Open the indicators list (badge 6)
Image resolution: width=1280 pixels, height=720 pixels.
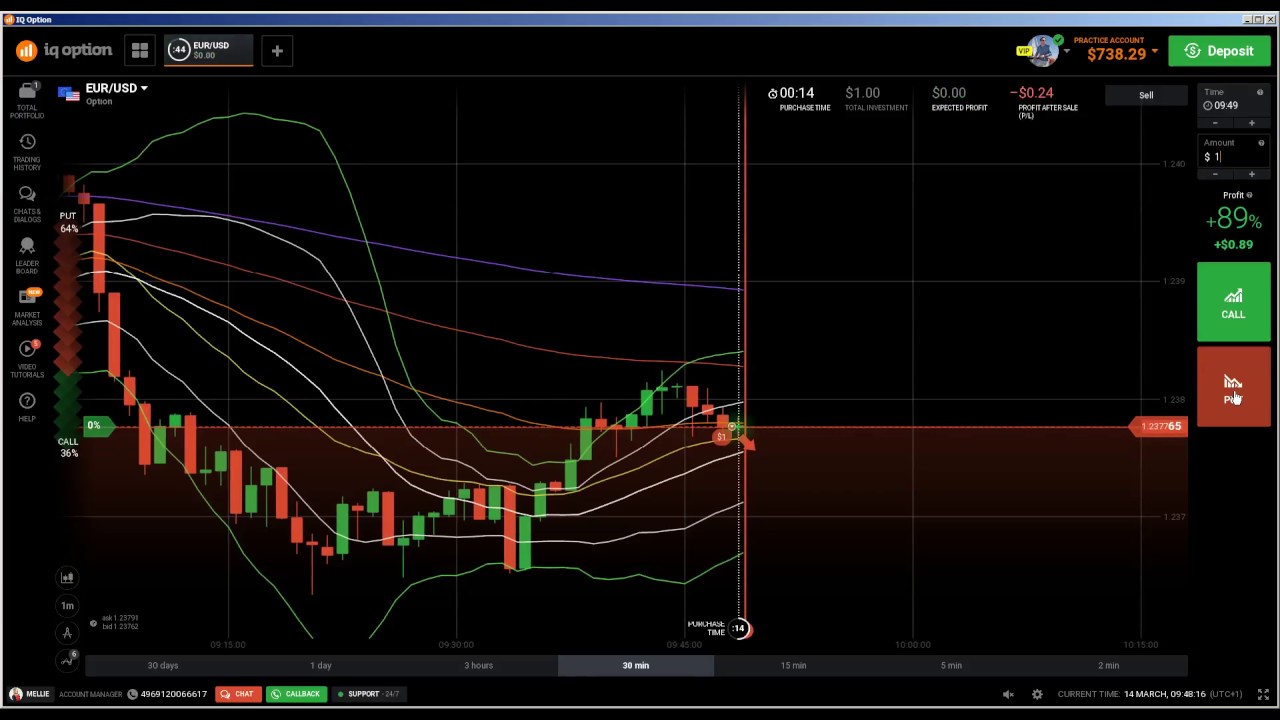[67, 659]
